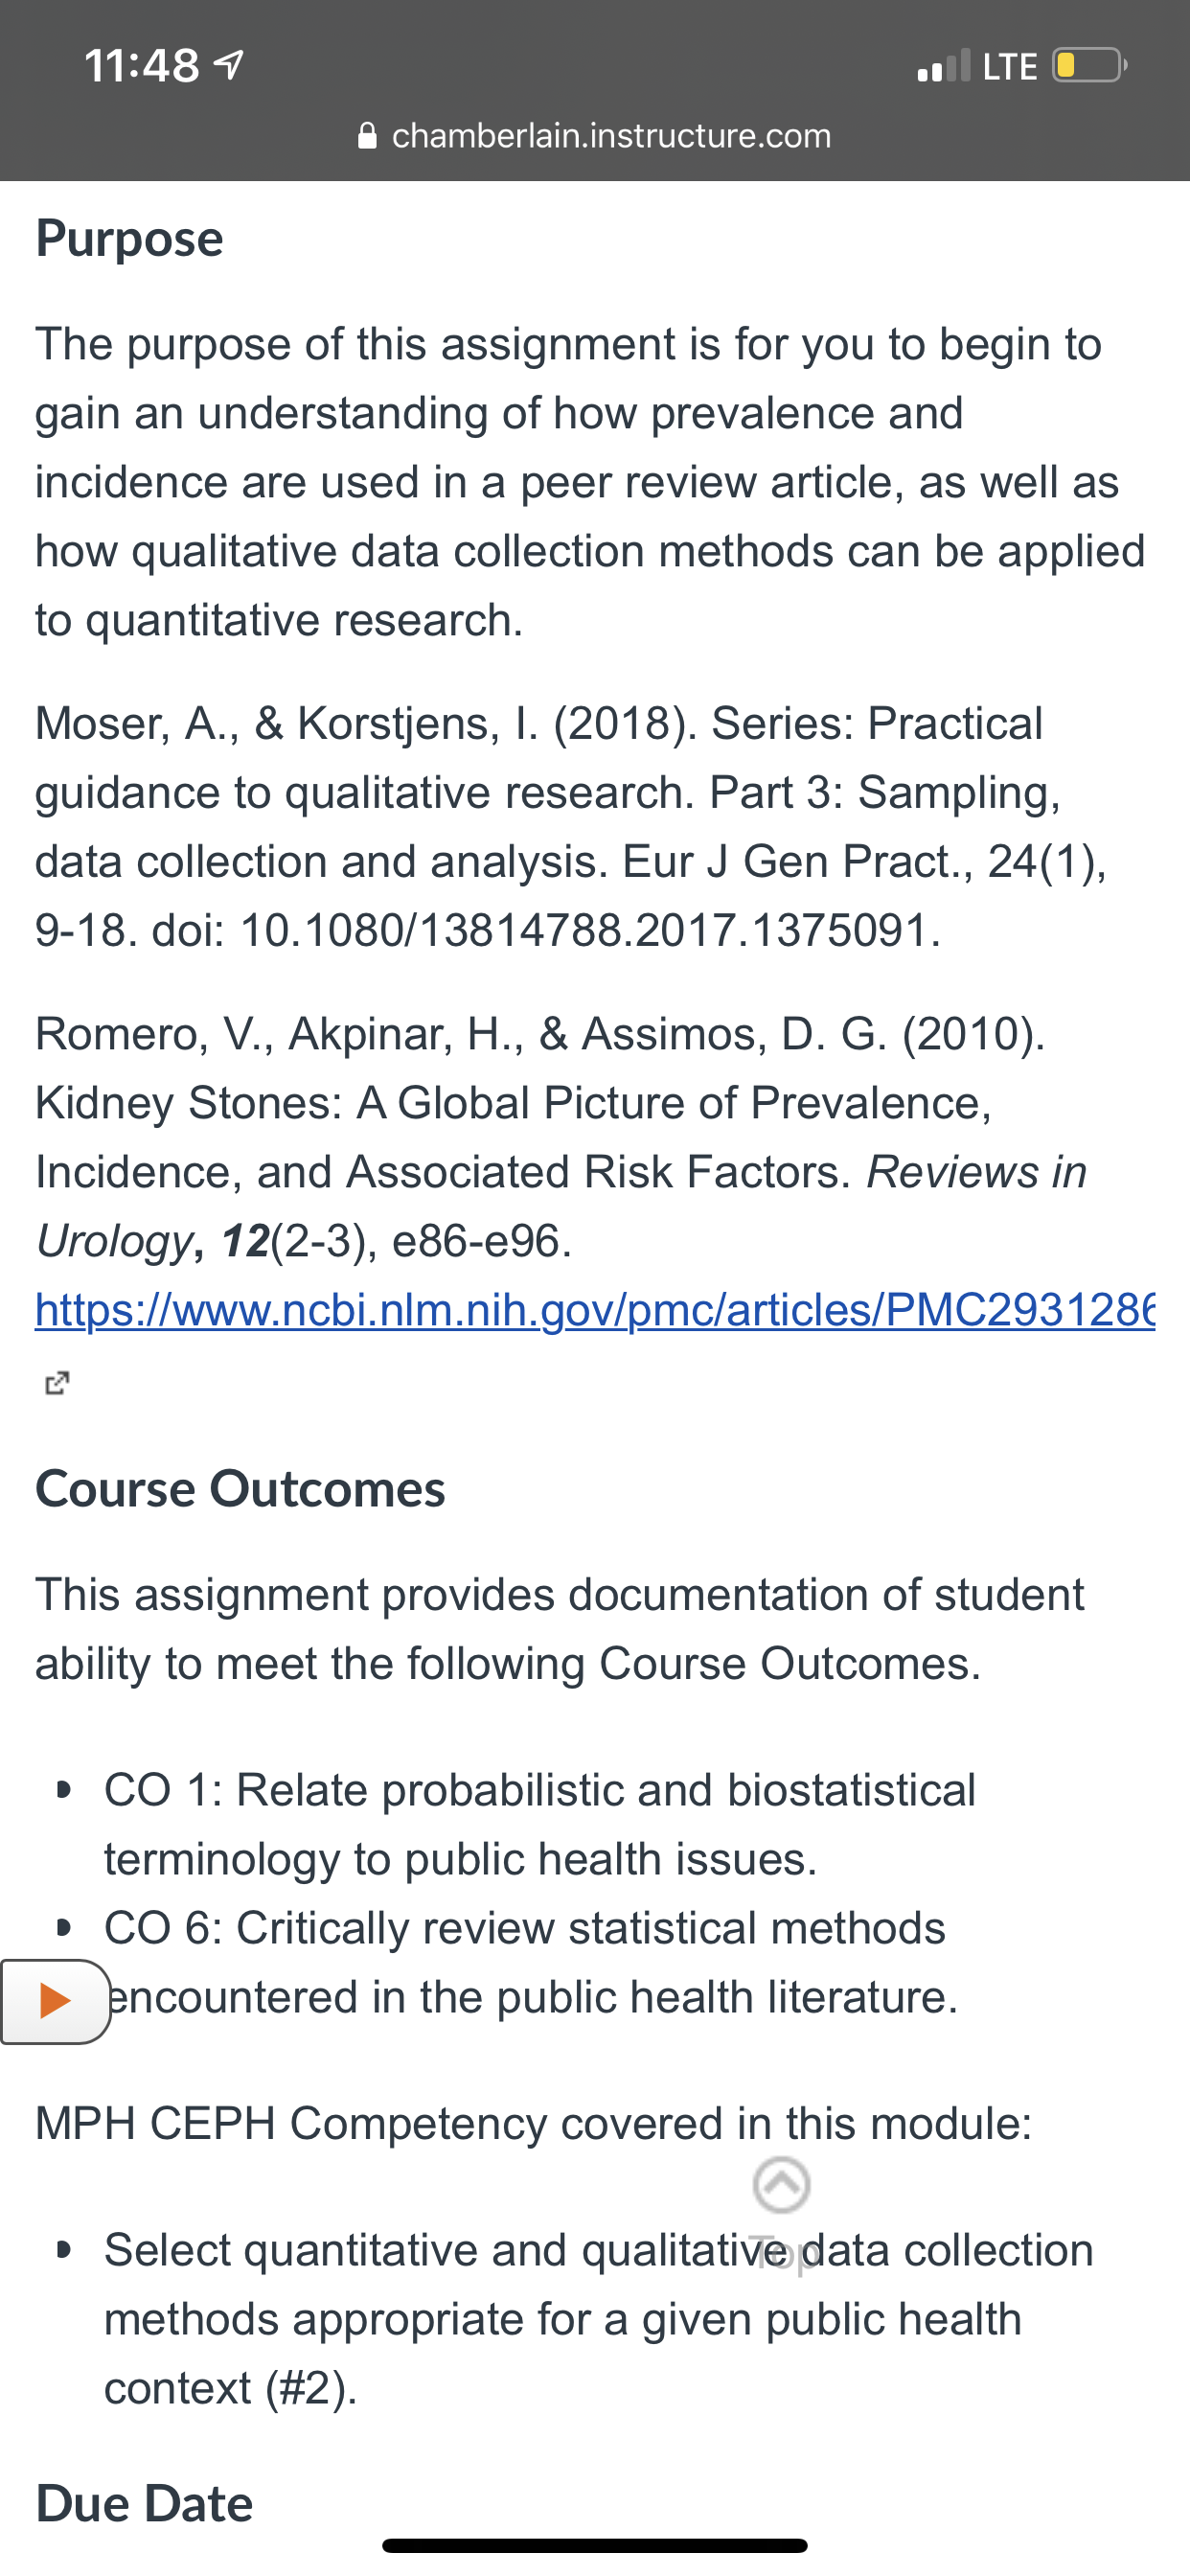
Task: Tap the LTE signal indicator
Action: coord(977,66)
